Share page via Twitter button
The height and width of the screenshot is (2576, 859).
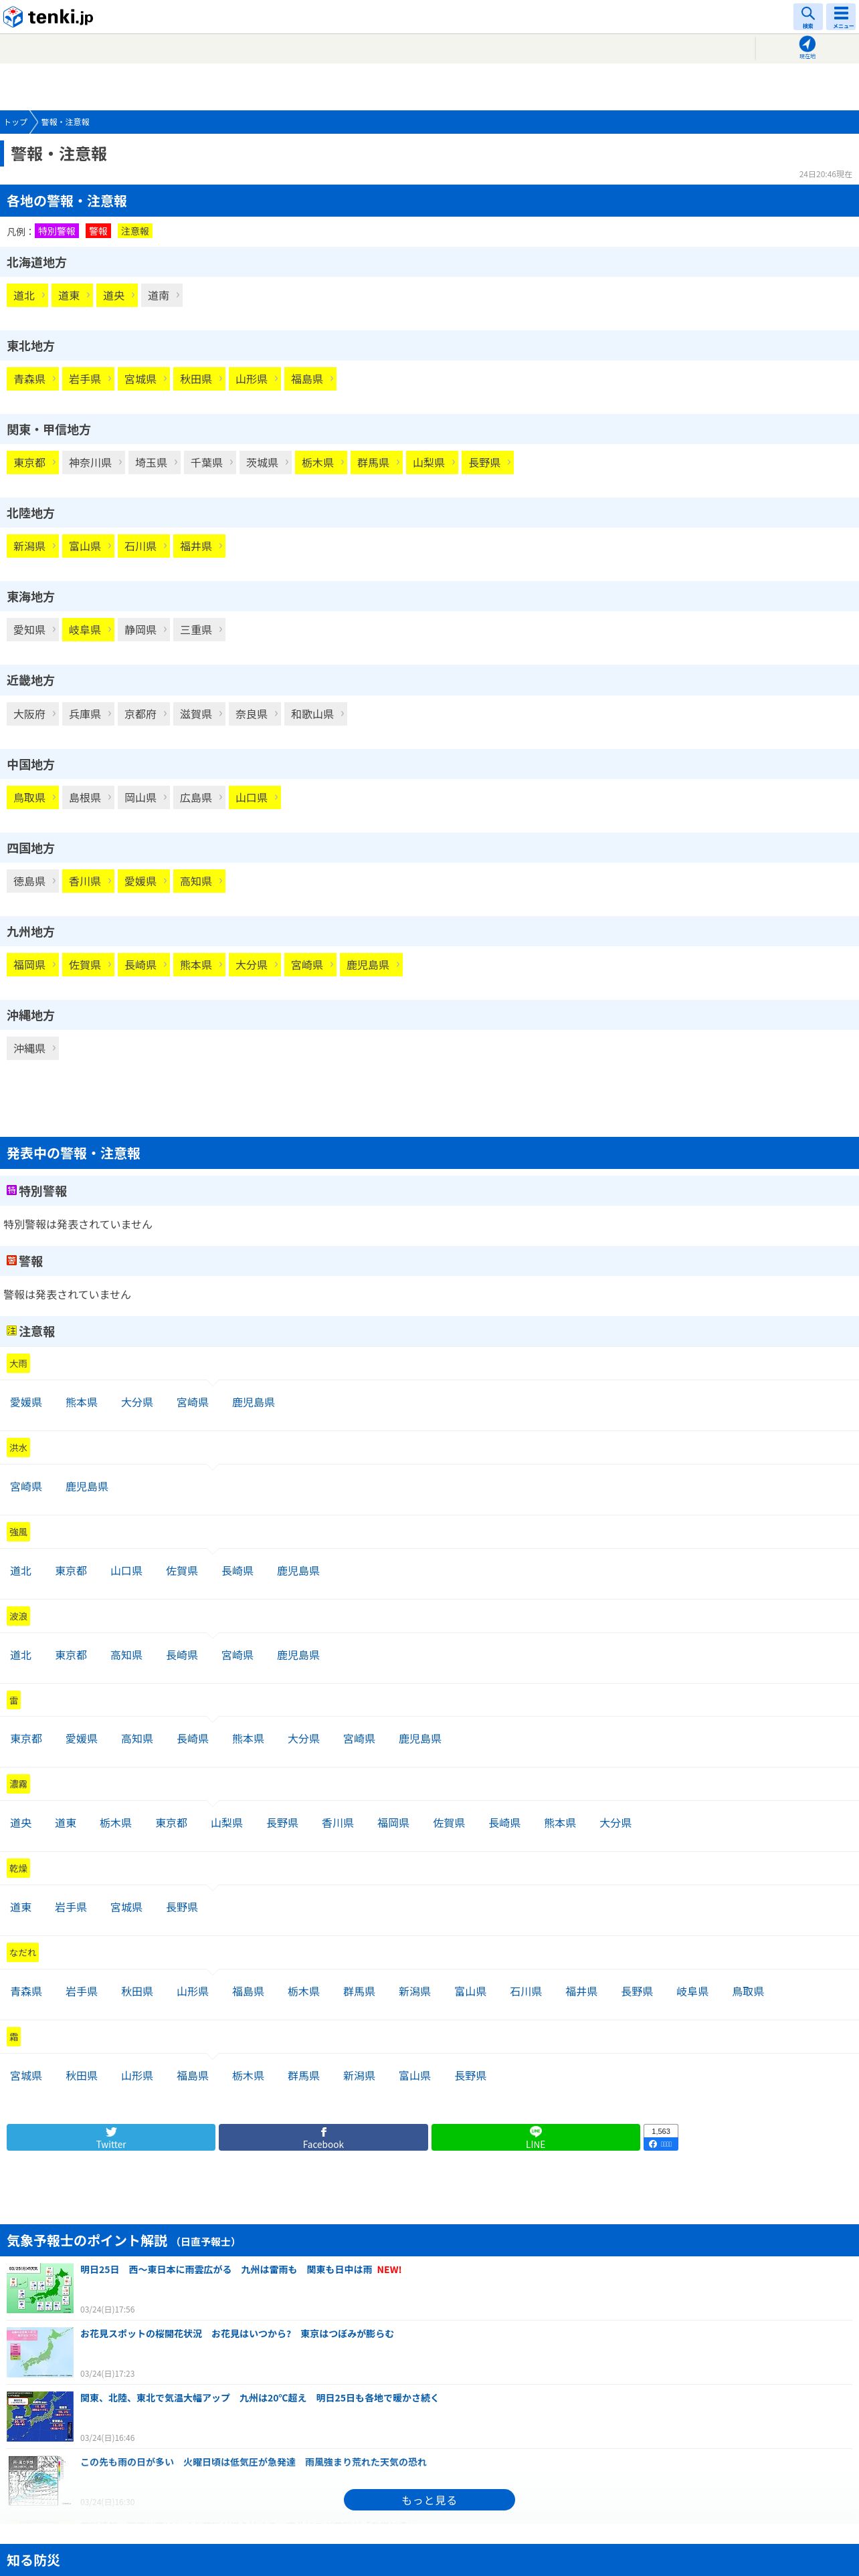pos(111,2137)
